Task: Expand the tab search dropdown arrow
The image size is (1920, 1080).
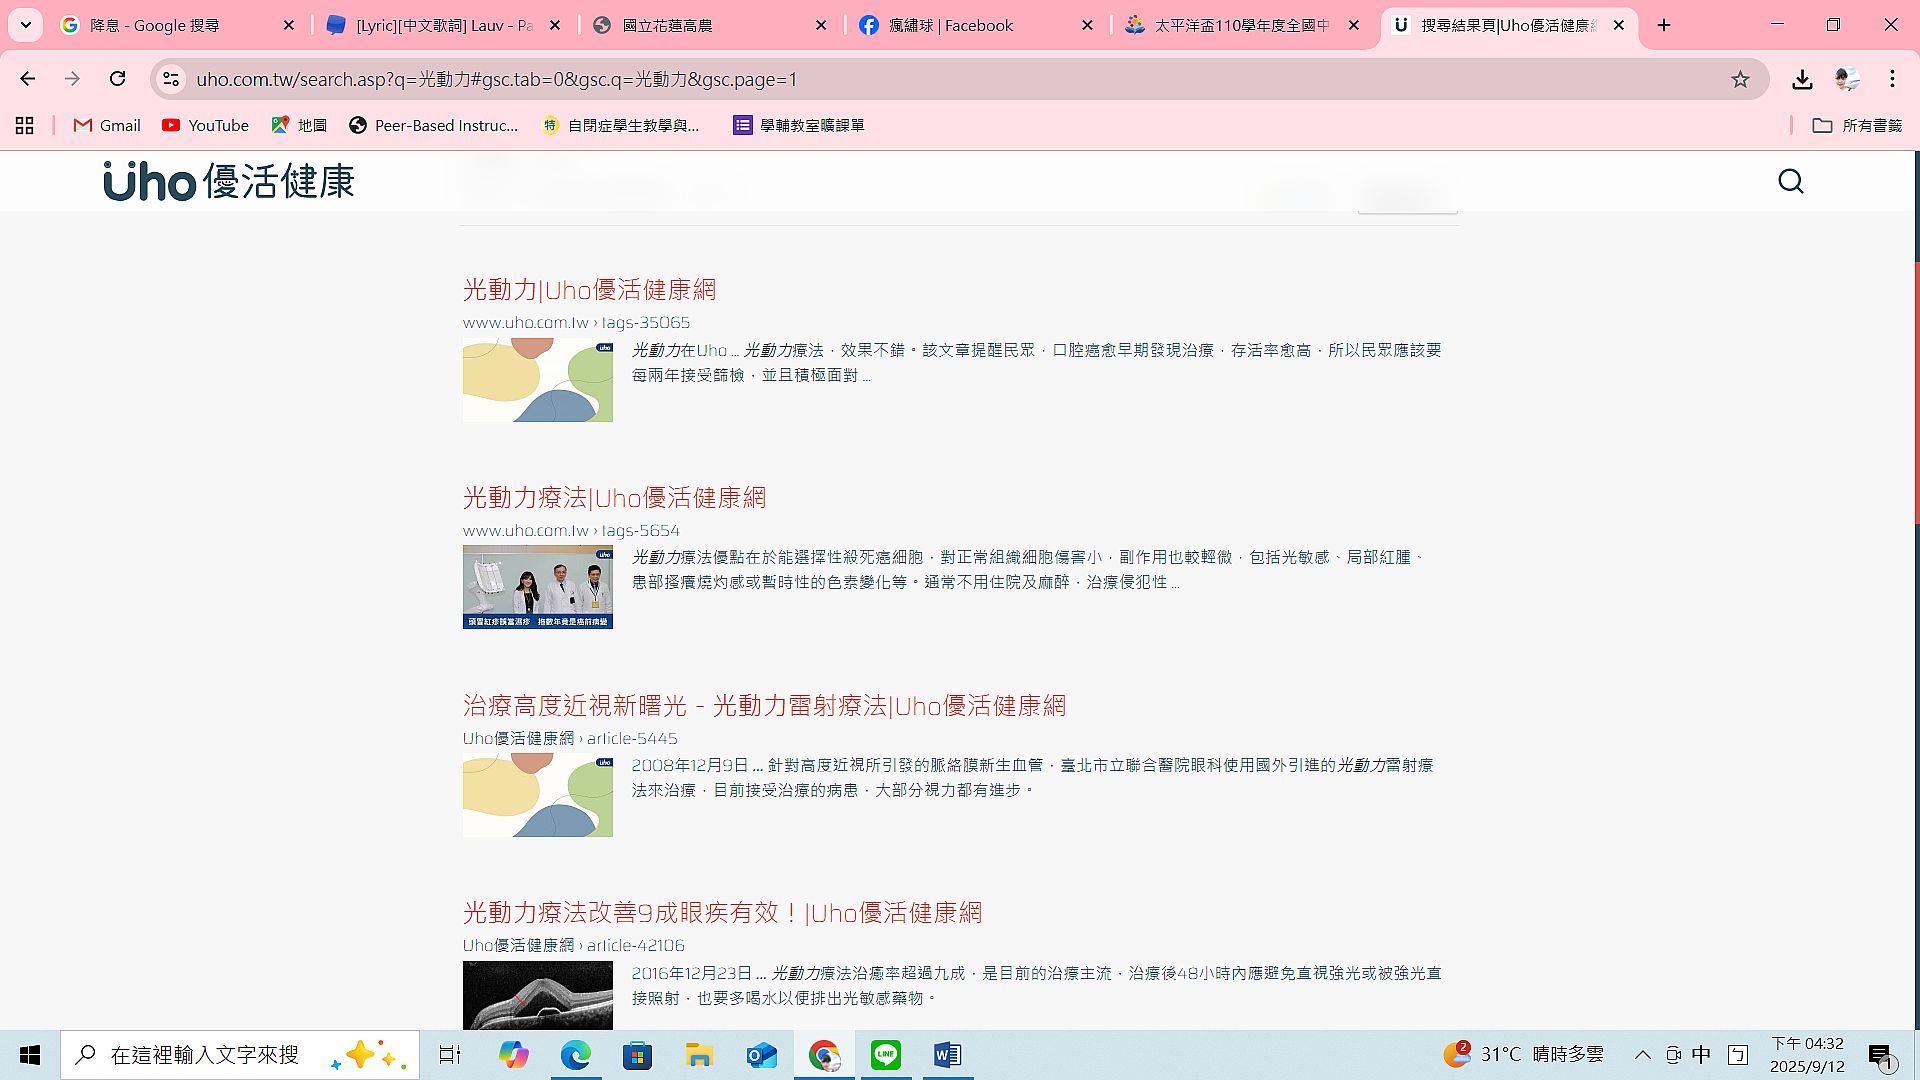Action: tap(25, 25)
